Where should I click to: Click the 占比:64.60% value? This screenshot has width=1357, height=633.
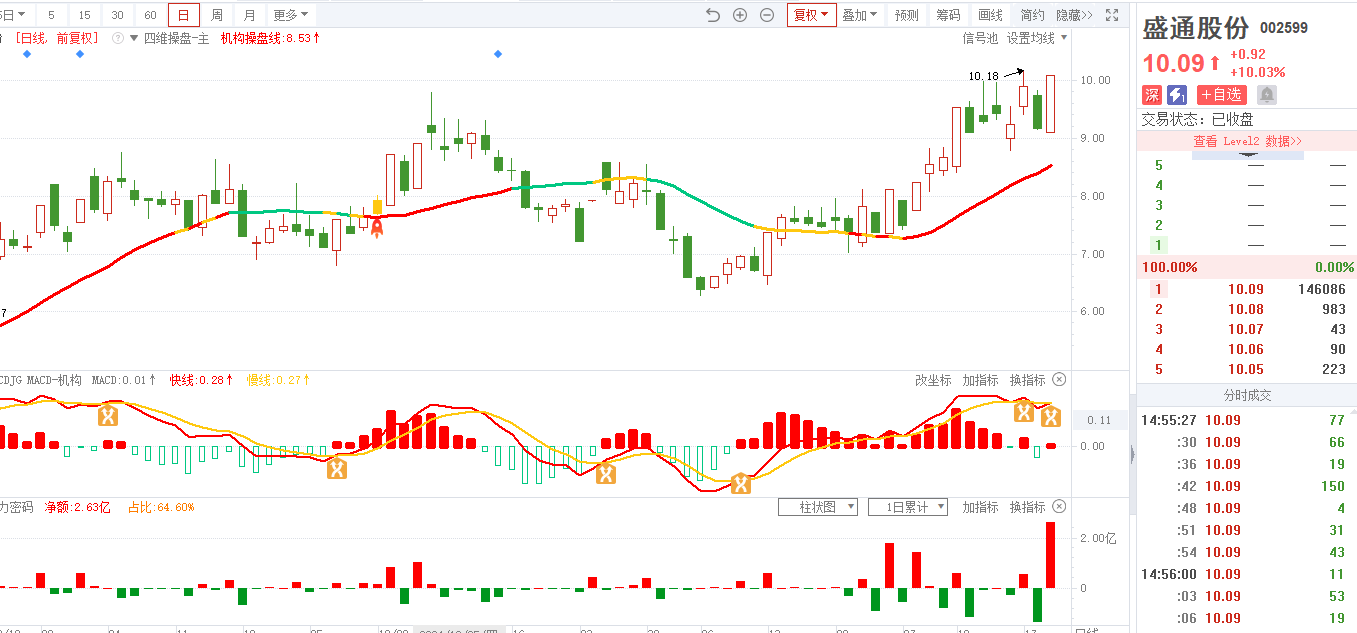point(160,507)
